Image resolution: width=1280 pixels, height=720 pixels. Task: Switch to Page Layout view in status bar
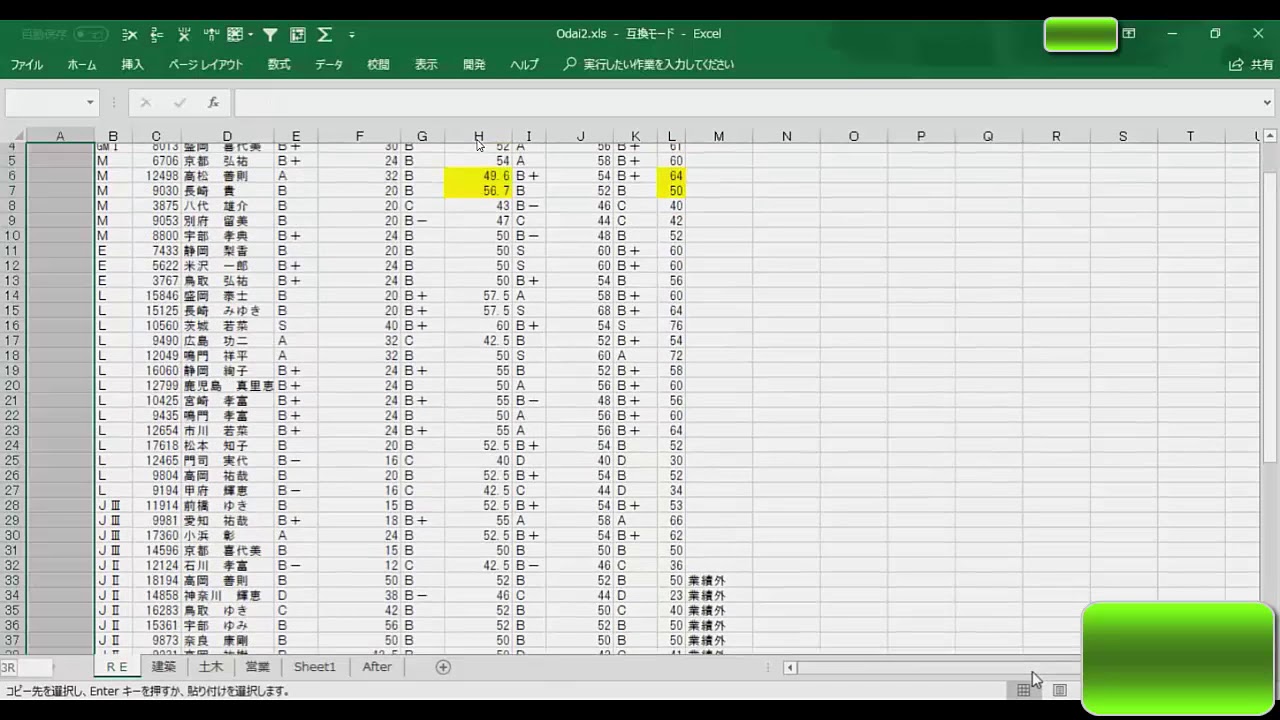1059,690
